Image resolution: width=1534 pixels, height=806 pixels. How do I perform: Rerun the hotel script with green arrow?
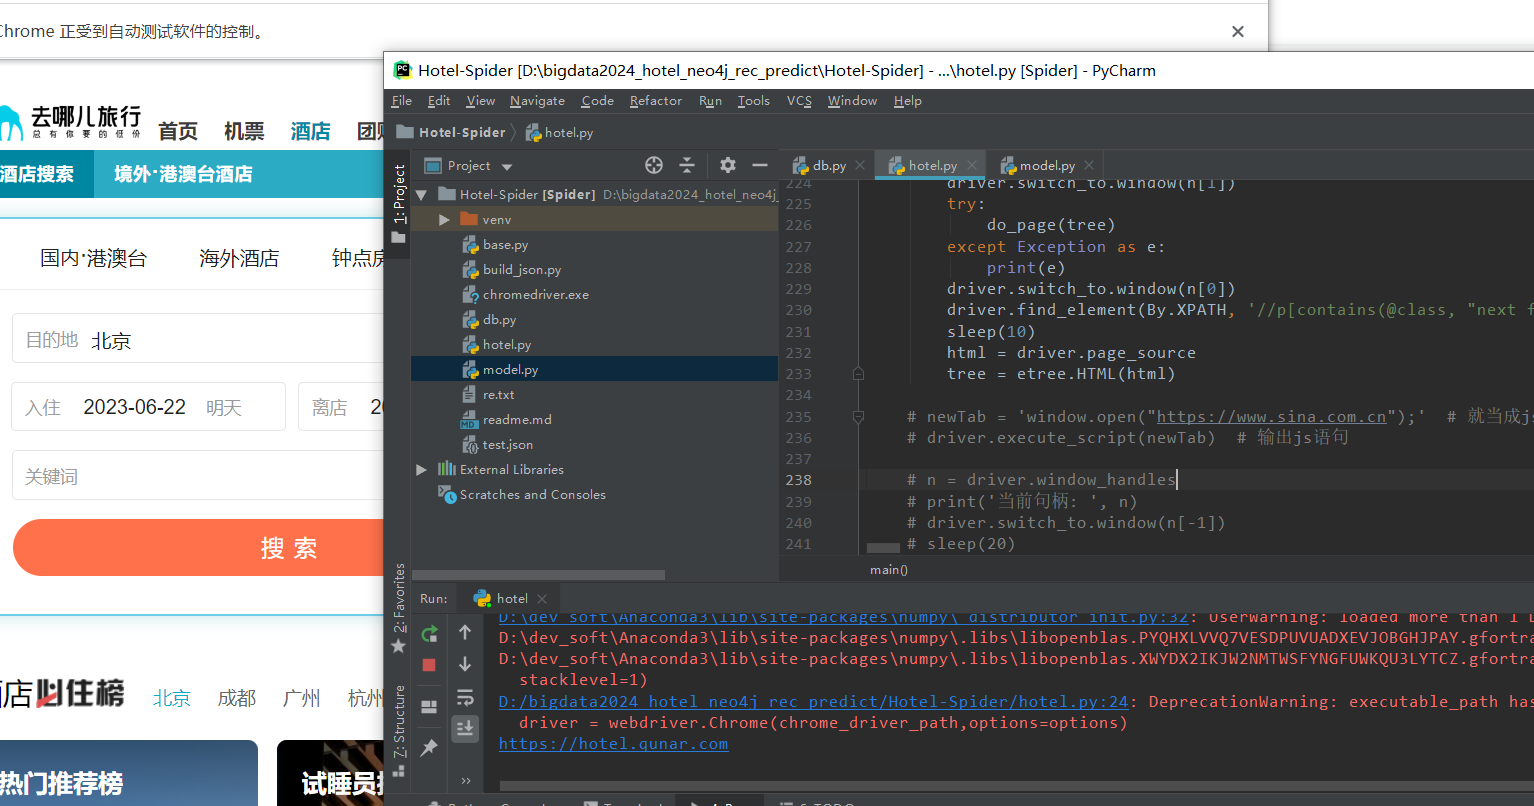coord(429,633)
